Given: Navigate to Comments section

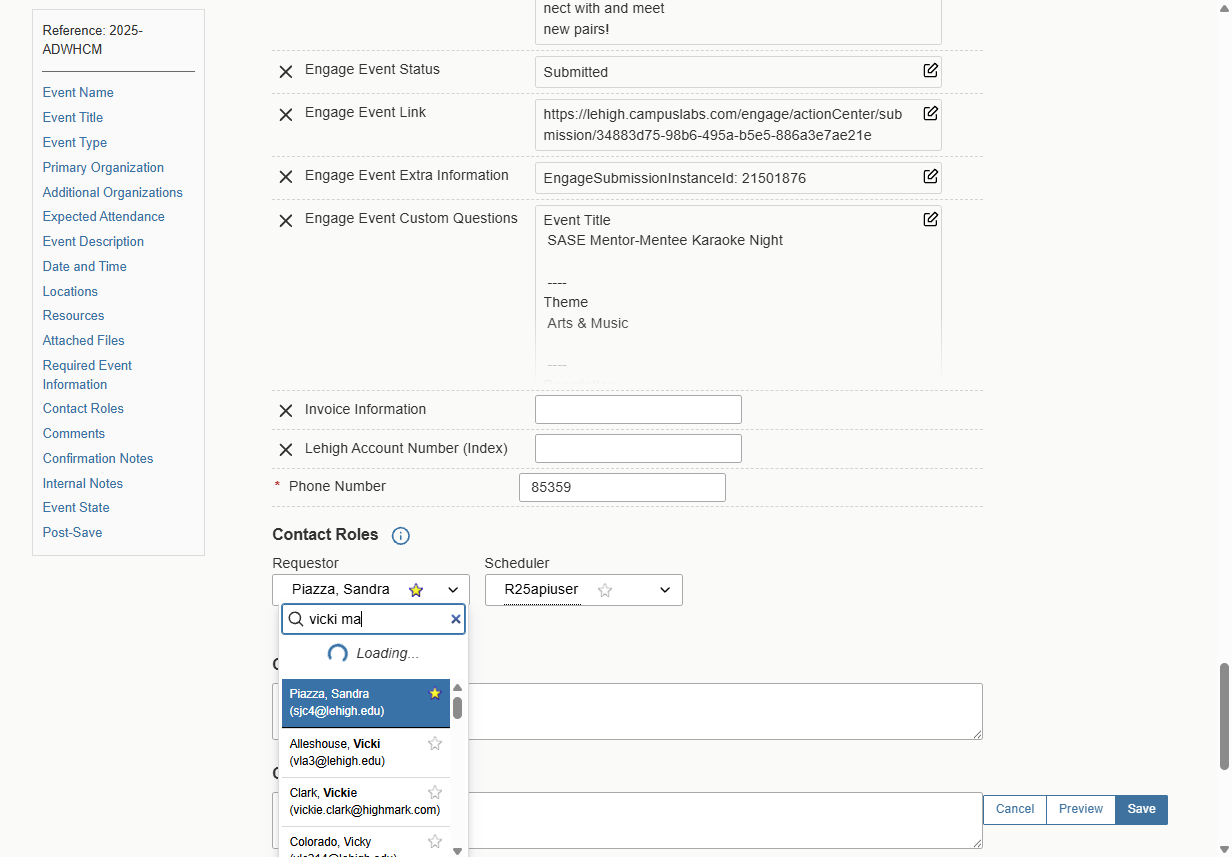Looking at the screenshot, I should point(74,433).
